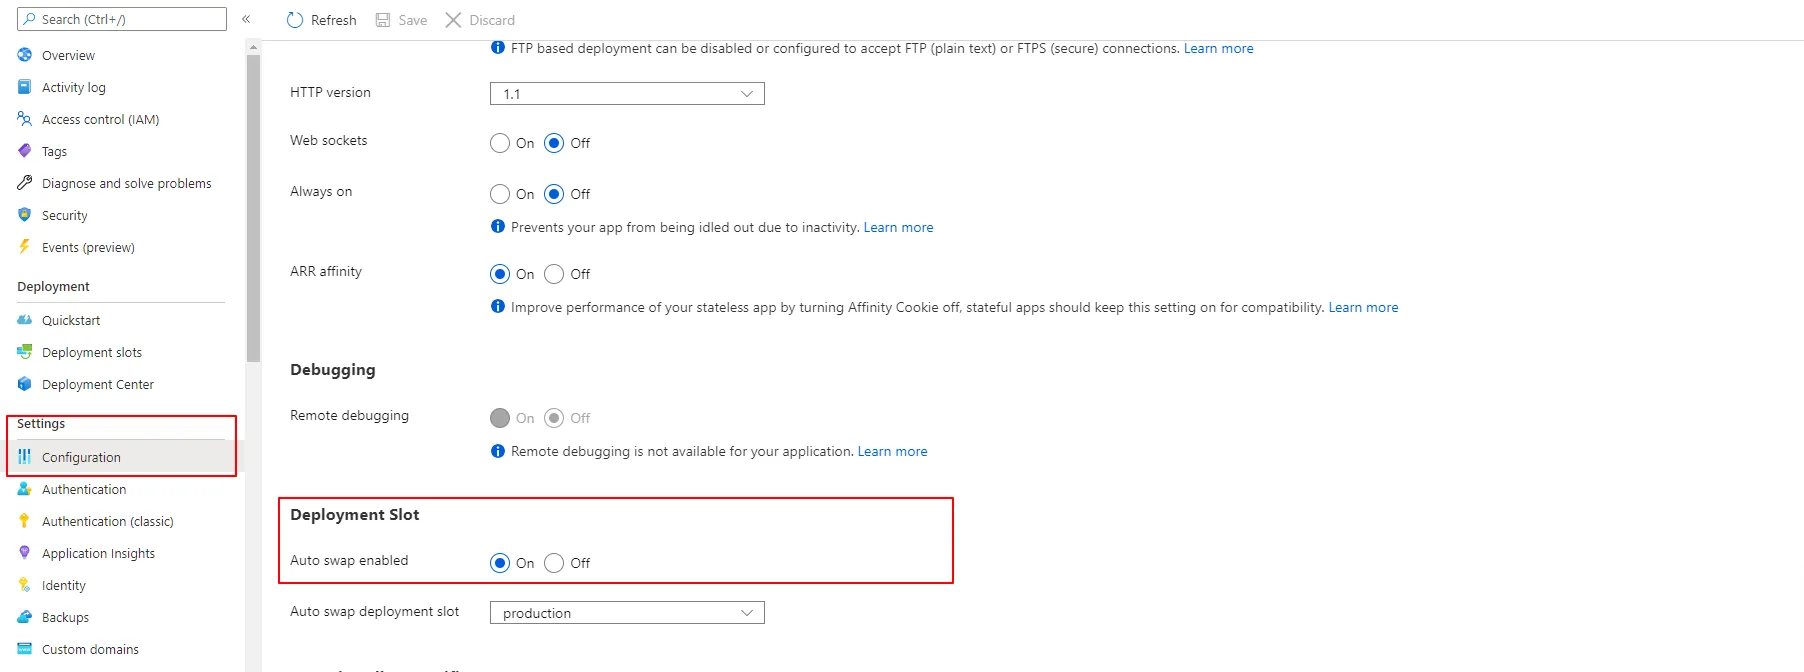Set ARR affinity to Off

(x=554, y=274)
